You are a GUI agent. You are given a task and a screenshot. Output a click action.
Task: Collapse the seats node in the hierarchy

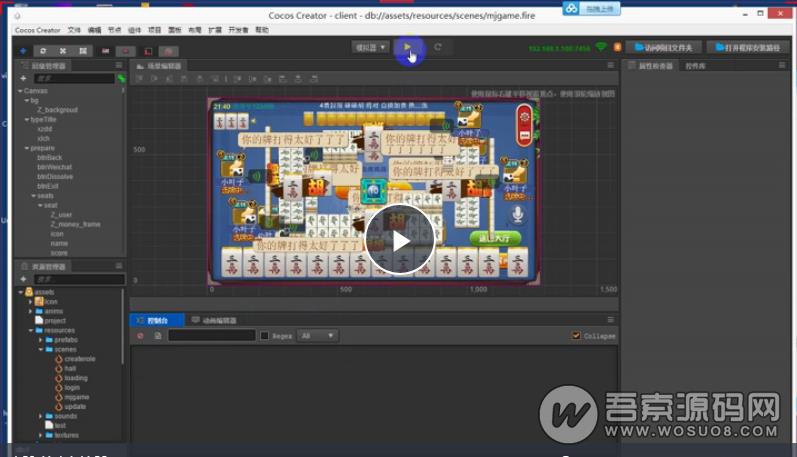(x=34, y=196)
